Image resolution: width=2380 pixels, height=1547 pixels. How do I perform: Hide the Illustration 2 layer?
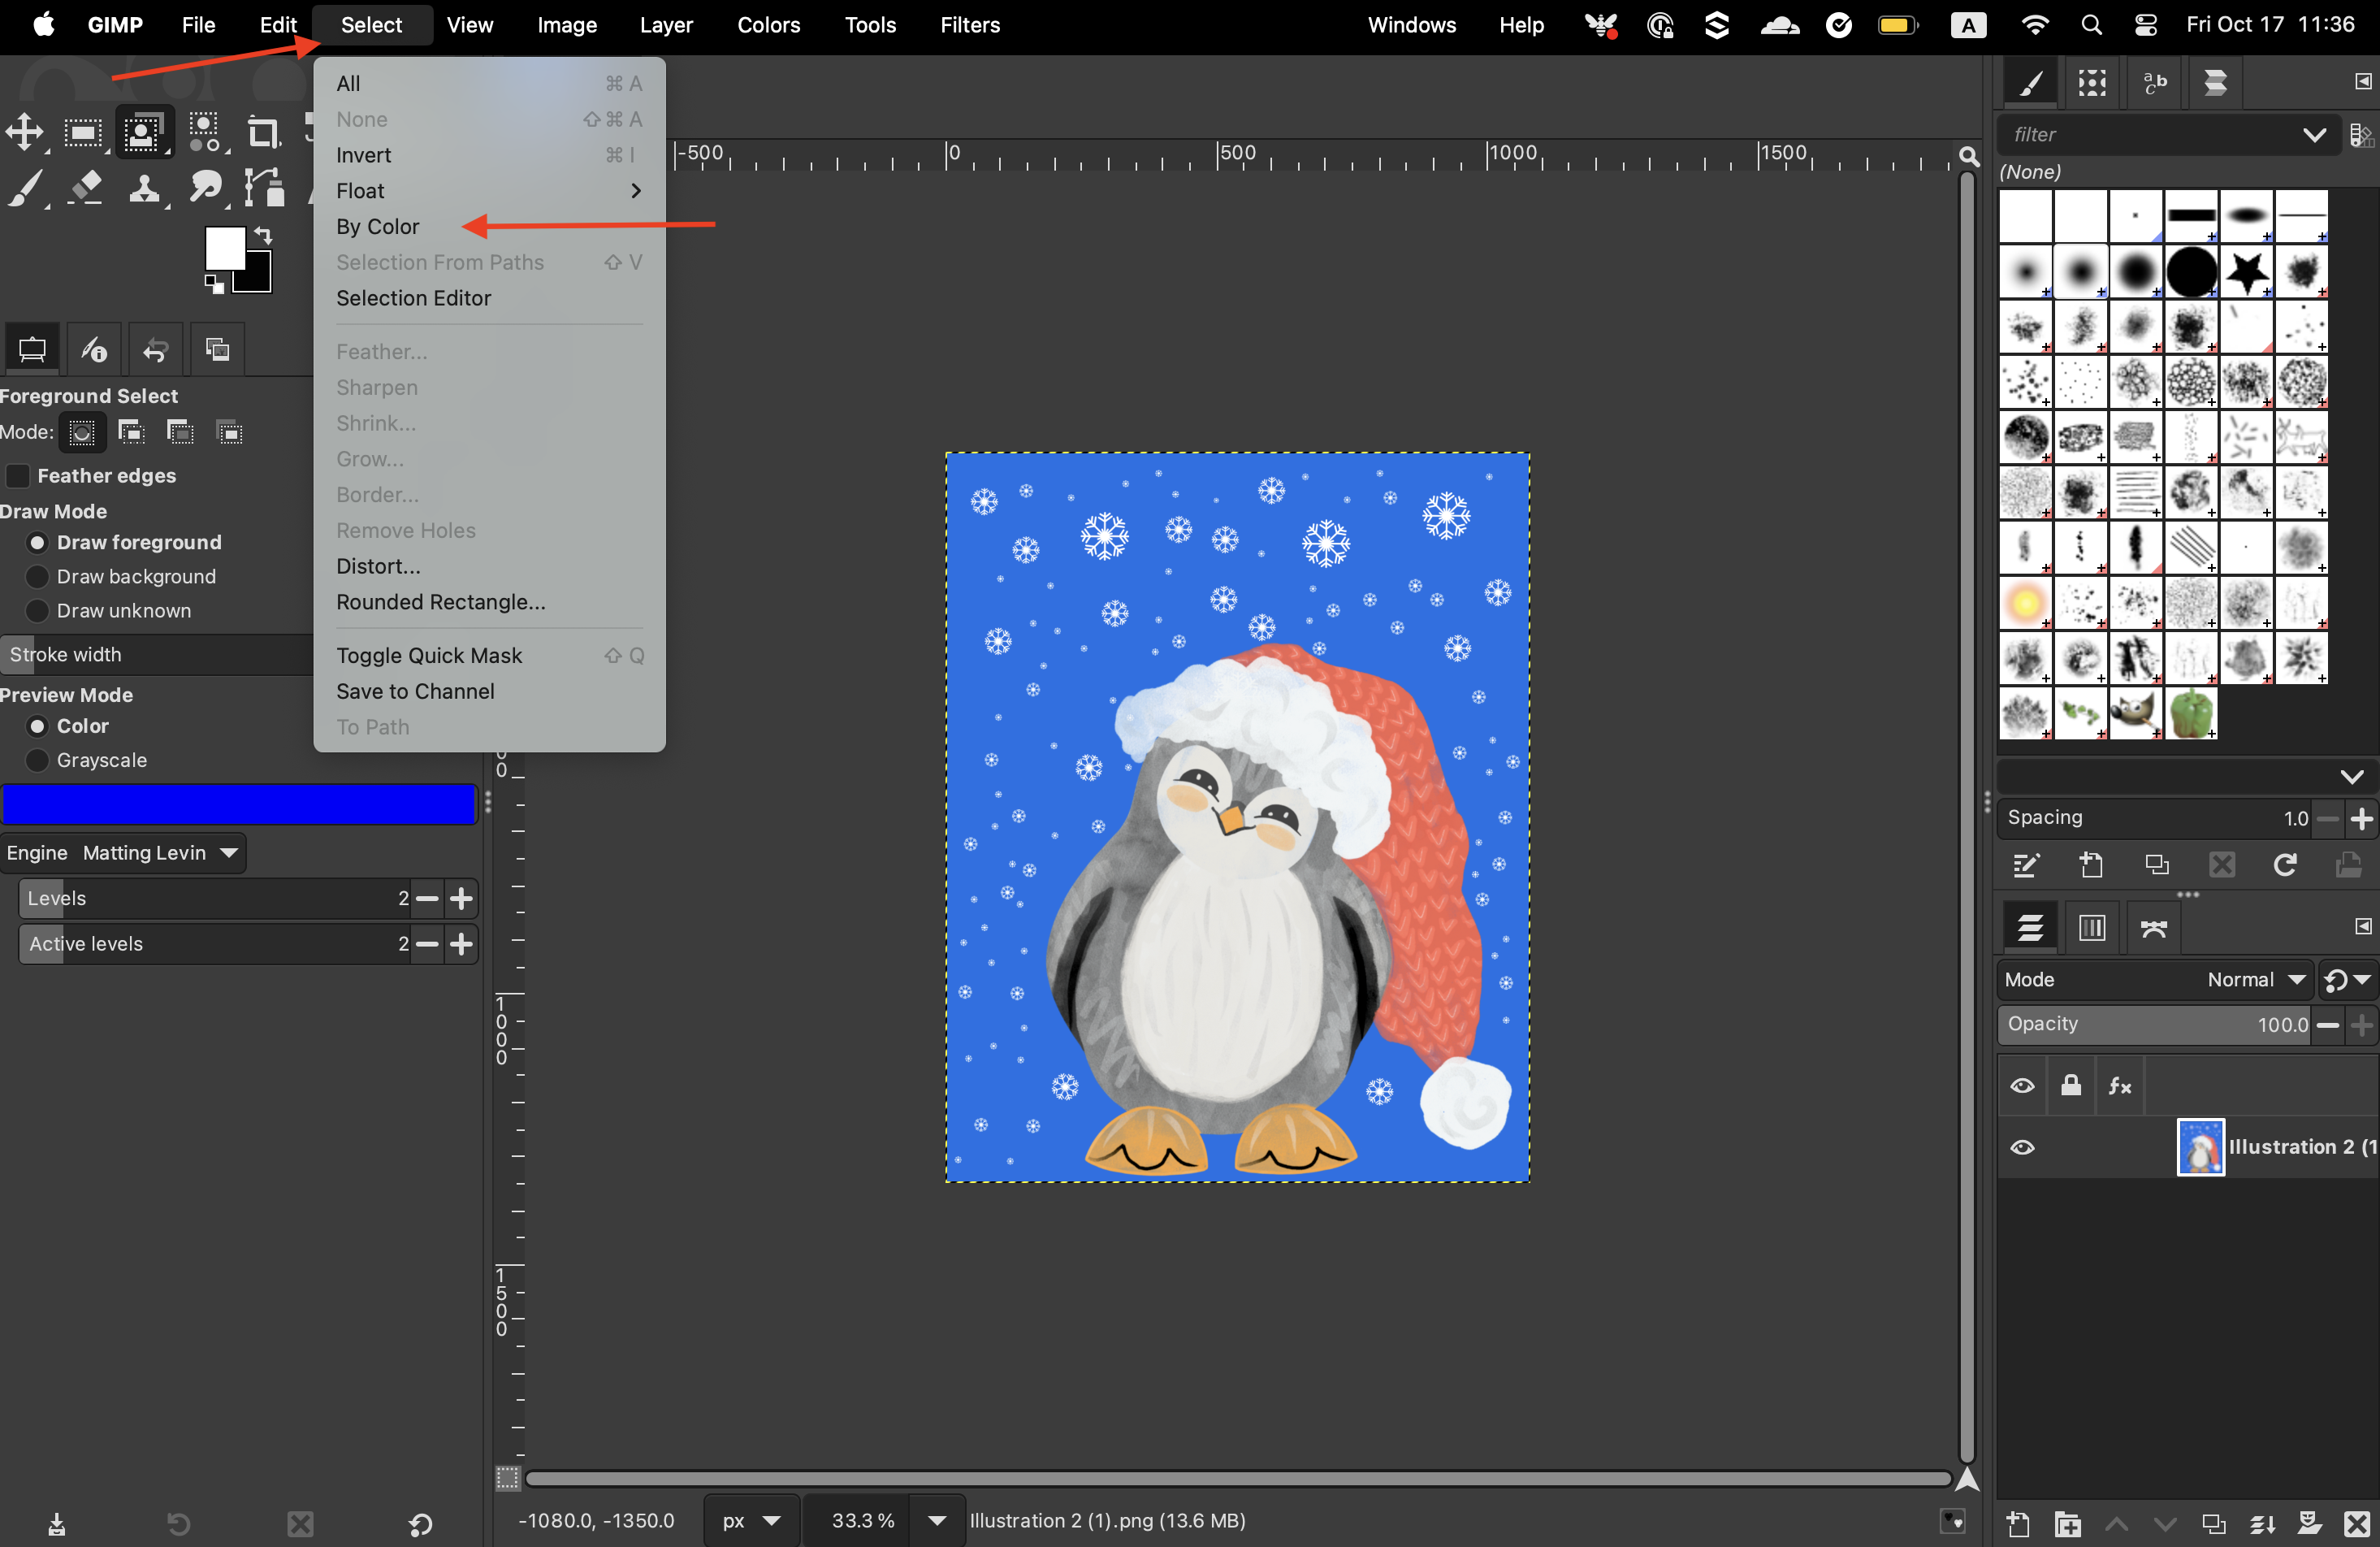coord(2022,1147)
